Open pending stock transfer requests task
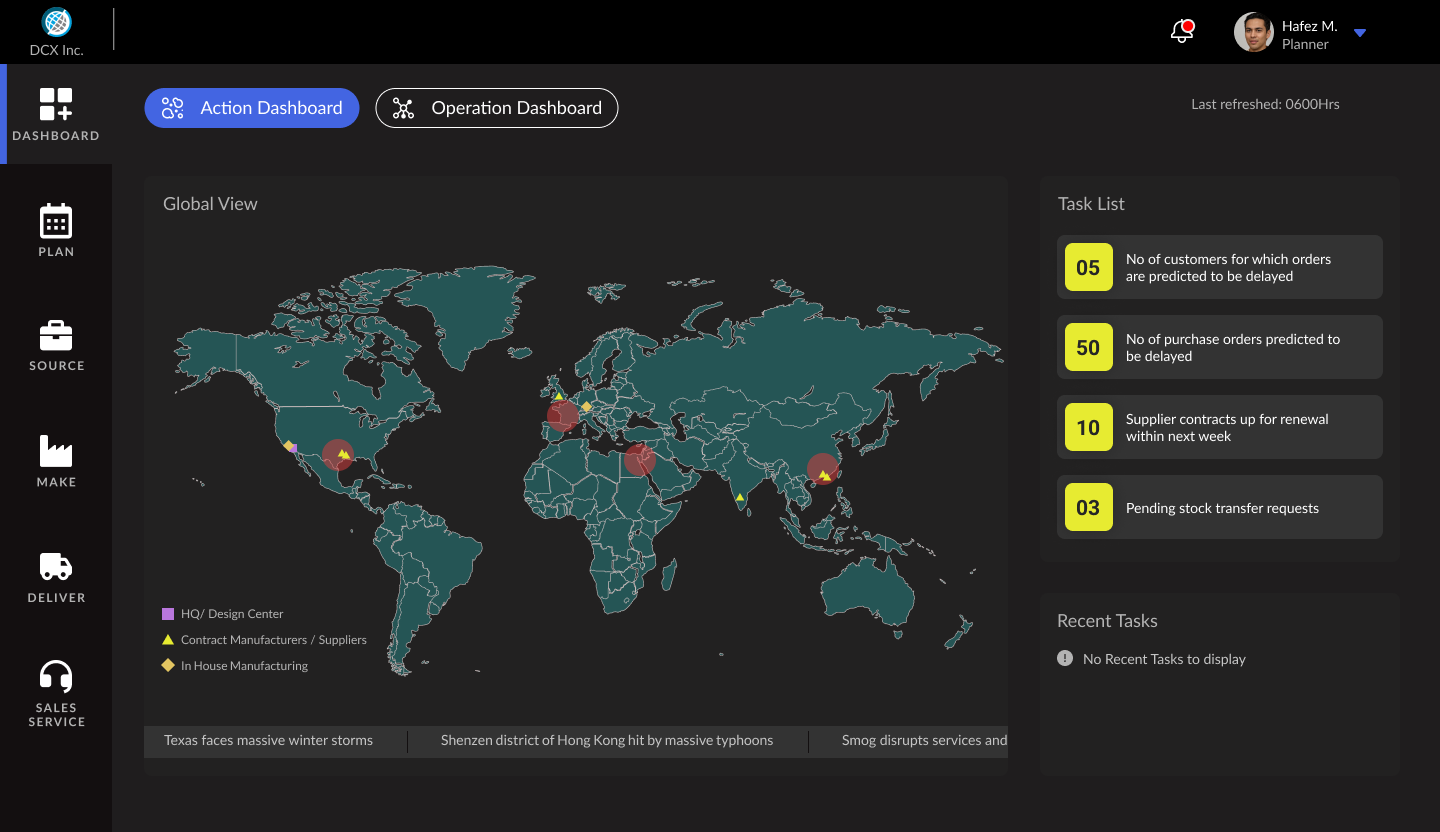 click(x=1219, y=507)
